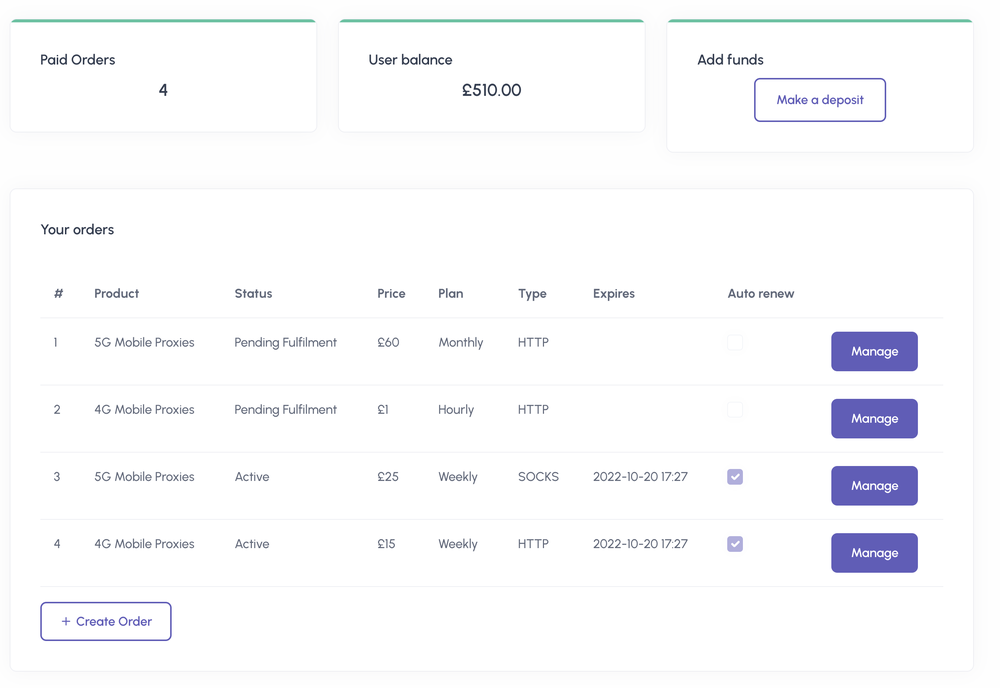Click the £60 Monthly order row product name
Viewport: 1000px width, 688px height.
(x=144, y=342)
